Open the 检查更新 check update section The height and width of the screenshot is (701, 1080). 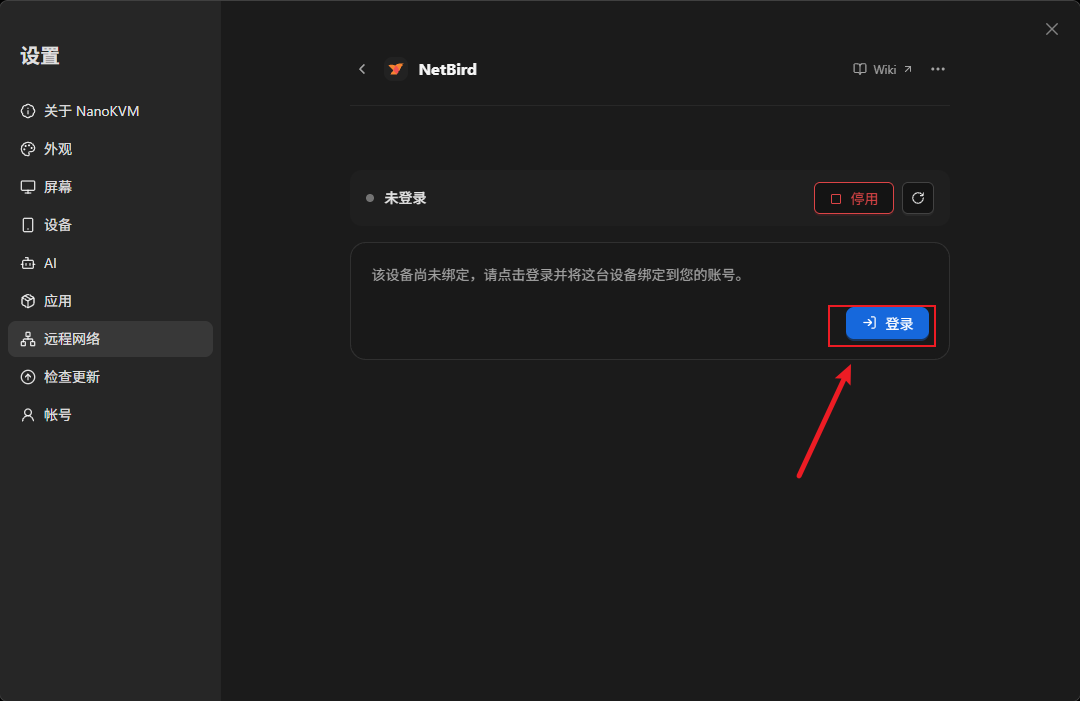click(110, 377)
